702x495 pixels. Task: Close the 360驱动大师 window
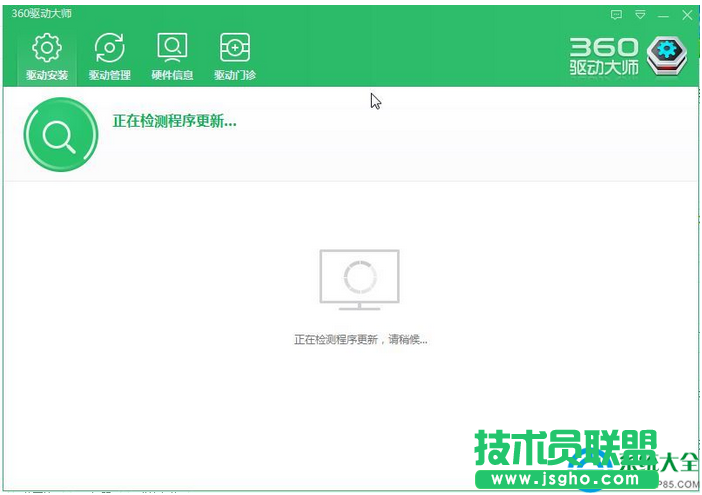coord(687,15)
